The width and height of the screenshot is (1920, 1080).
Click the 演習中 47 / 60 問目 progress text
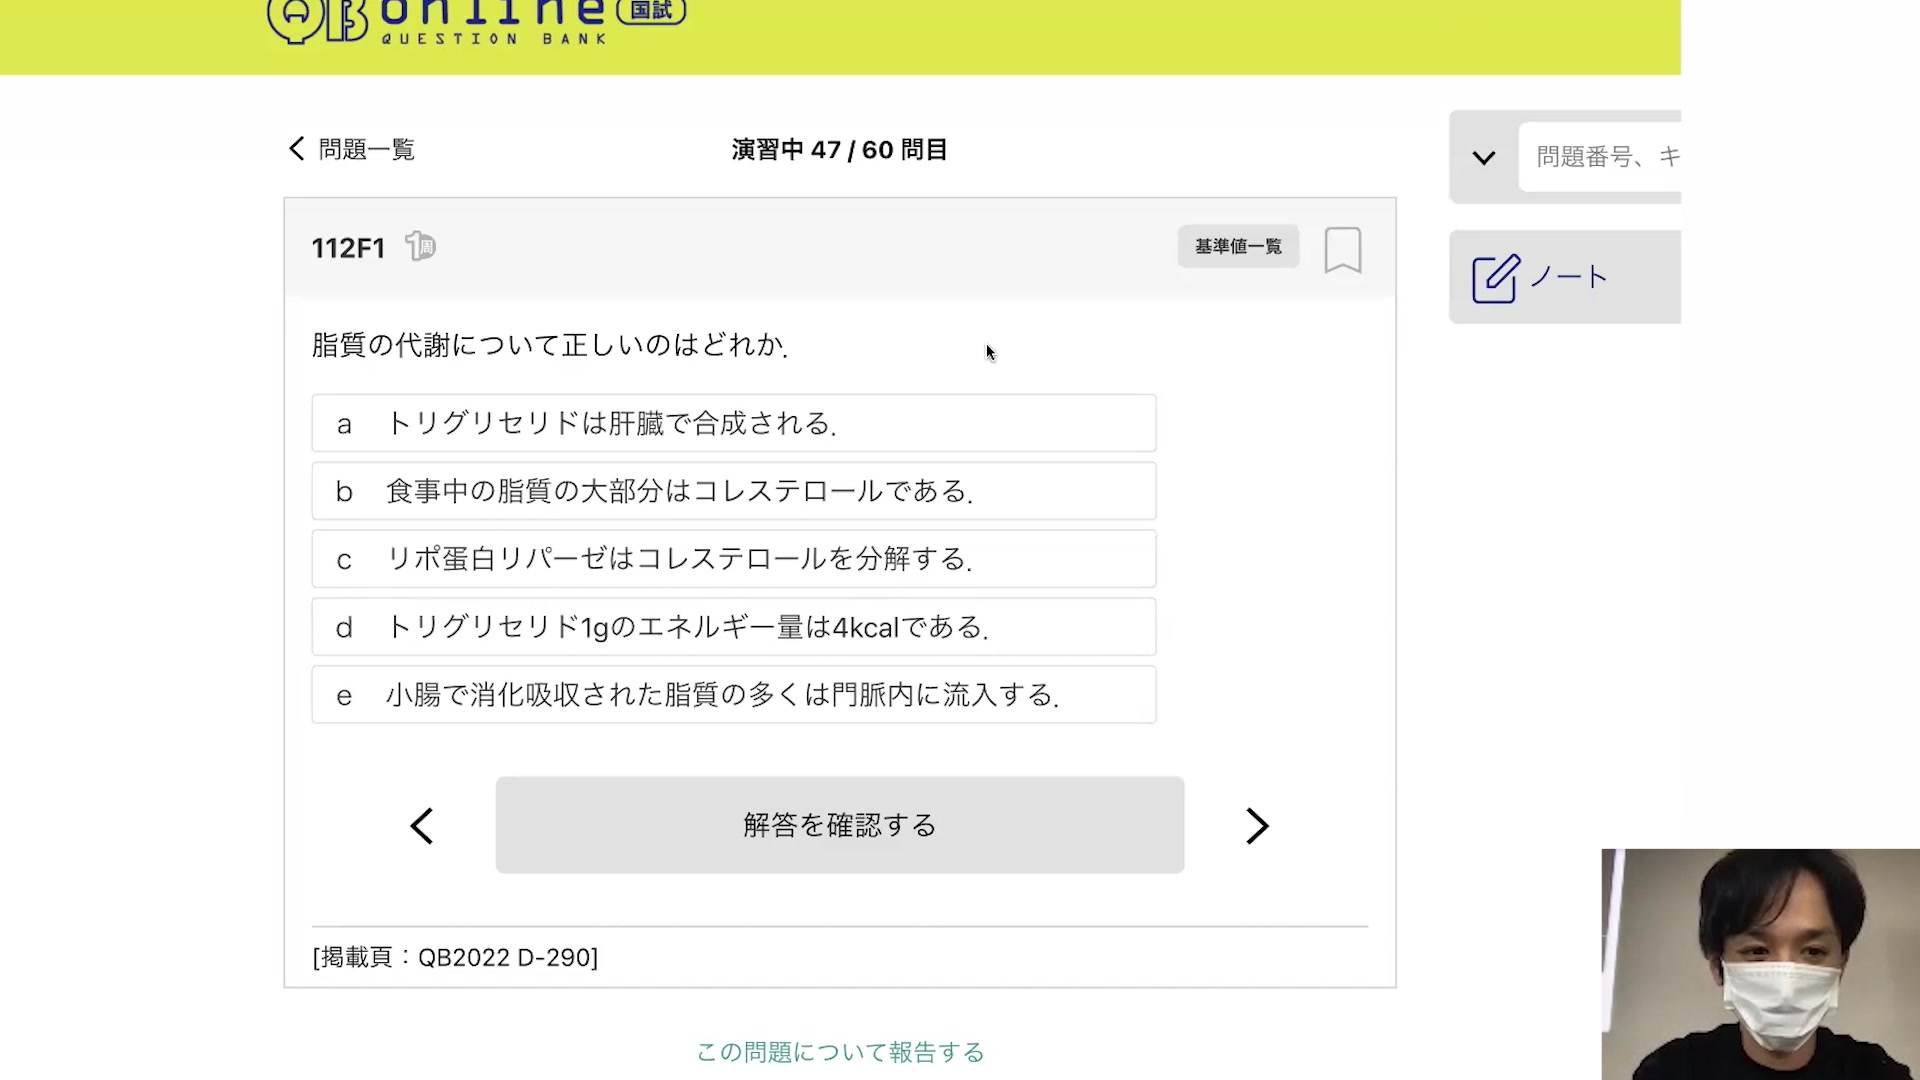tap(839, 150)
